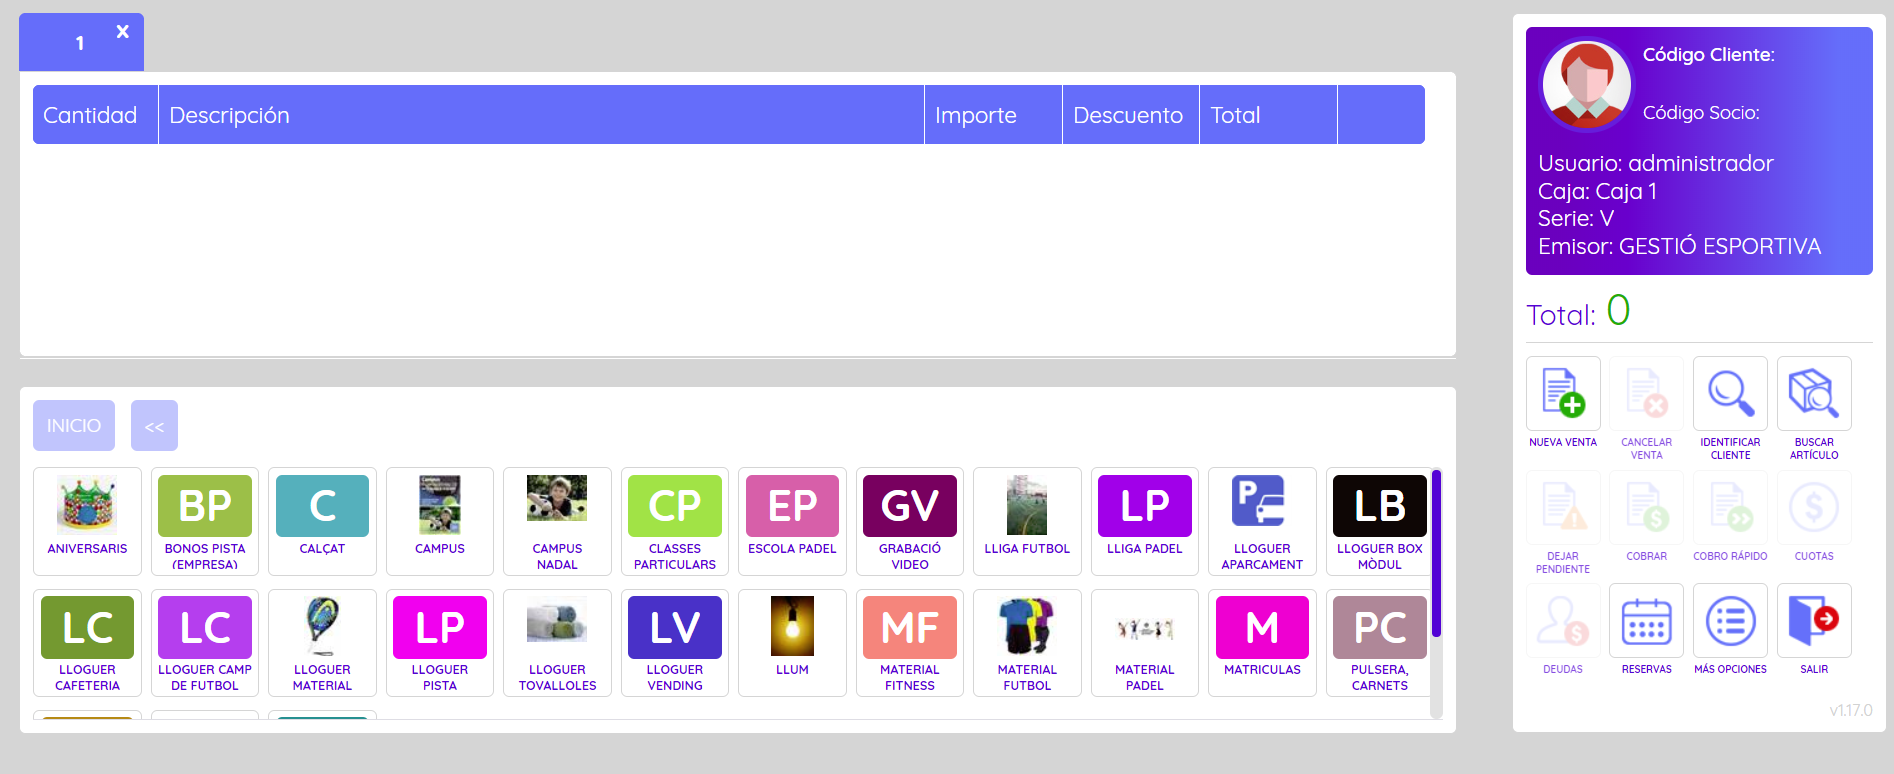Image resolution: width=1894 pixels, height=774 pixels.
Task: Click the Descripción column header
Action: point(541,115)
